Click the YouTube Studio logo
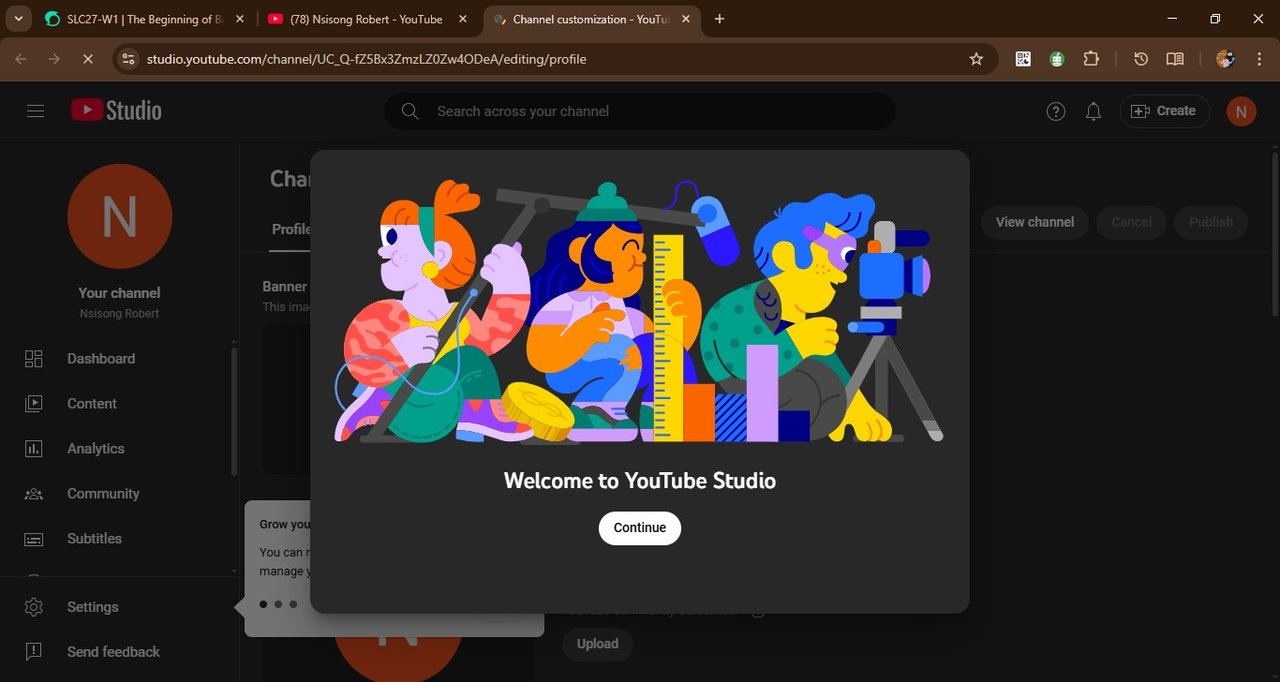The image size is (1280, 682). [x=116, y=111]
